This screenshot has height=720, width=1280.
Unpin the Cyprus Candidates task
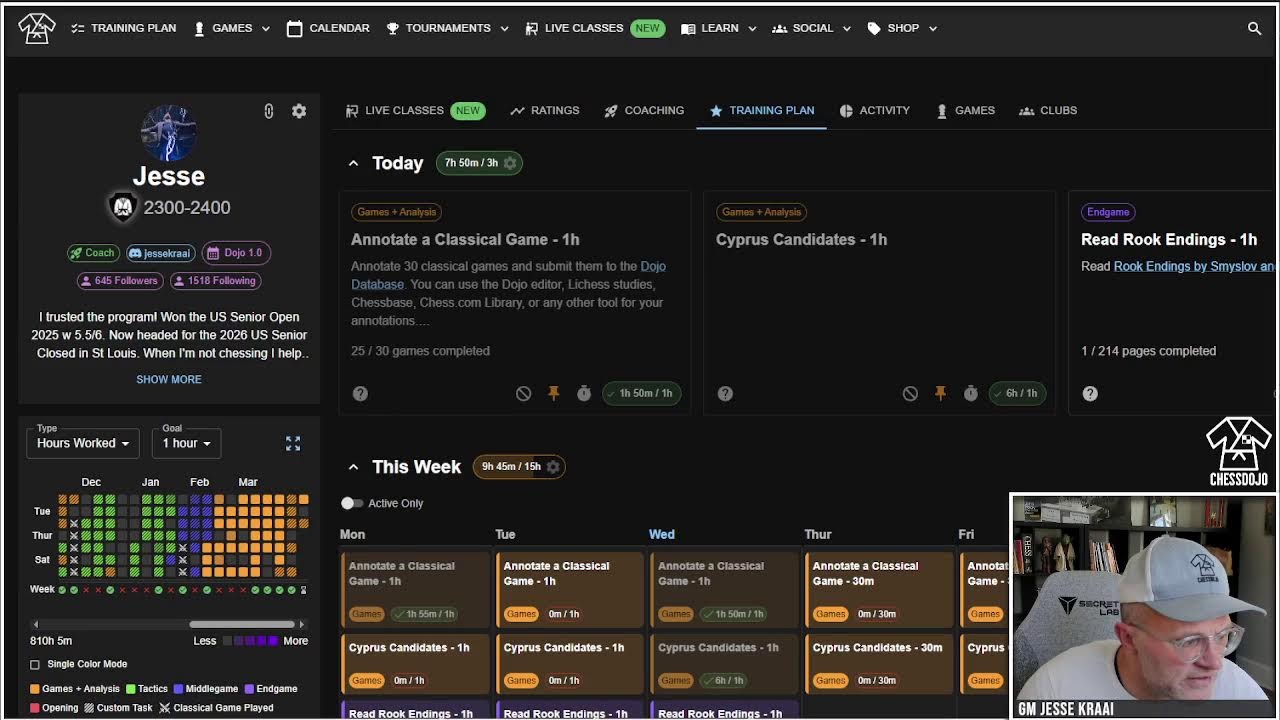coord(940,393)
